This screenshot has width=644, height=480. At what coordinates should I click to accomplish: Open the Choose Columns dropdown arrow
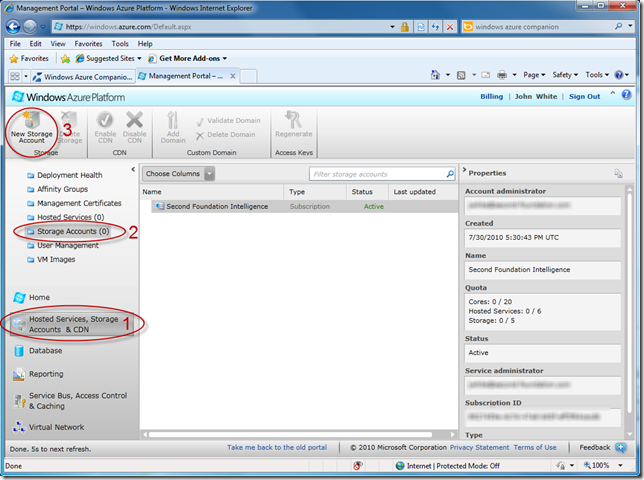tap(209, 174)
